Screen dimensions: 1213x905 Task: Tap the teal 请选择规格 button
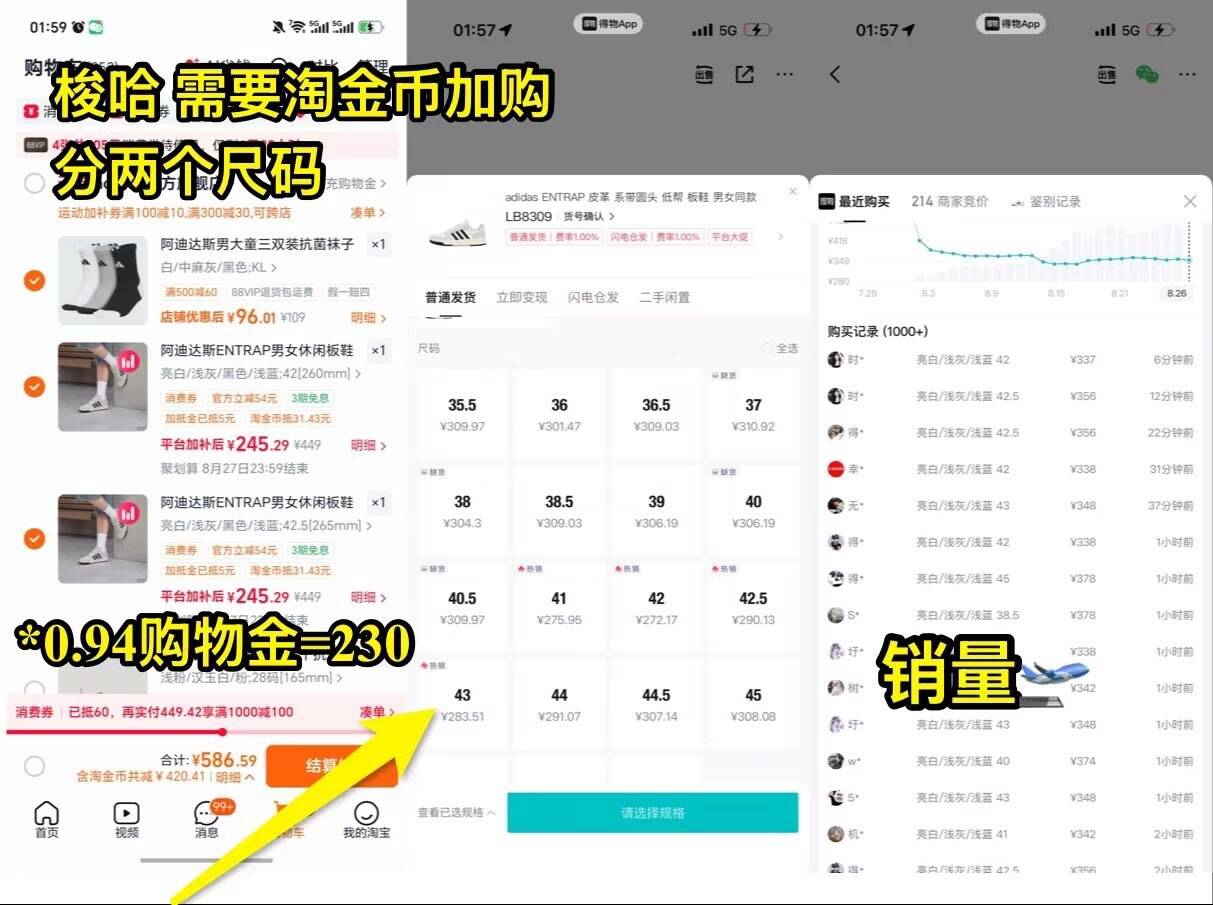[x=653, y=813]
